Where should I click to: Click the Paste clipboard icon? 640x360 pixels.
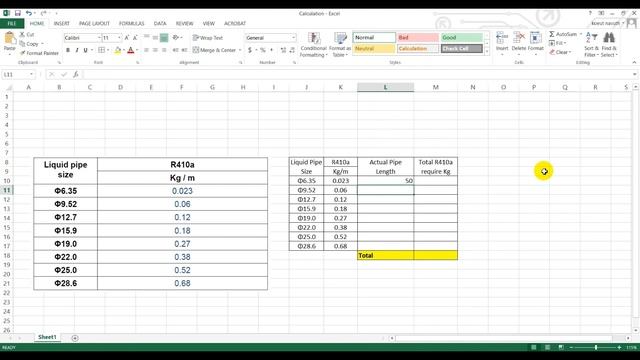tap(9, 39)
